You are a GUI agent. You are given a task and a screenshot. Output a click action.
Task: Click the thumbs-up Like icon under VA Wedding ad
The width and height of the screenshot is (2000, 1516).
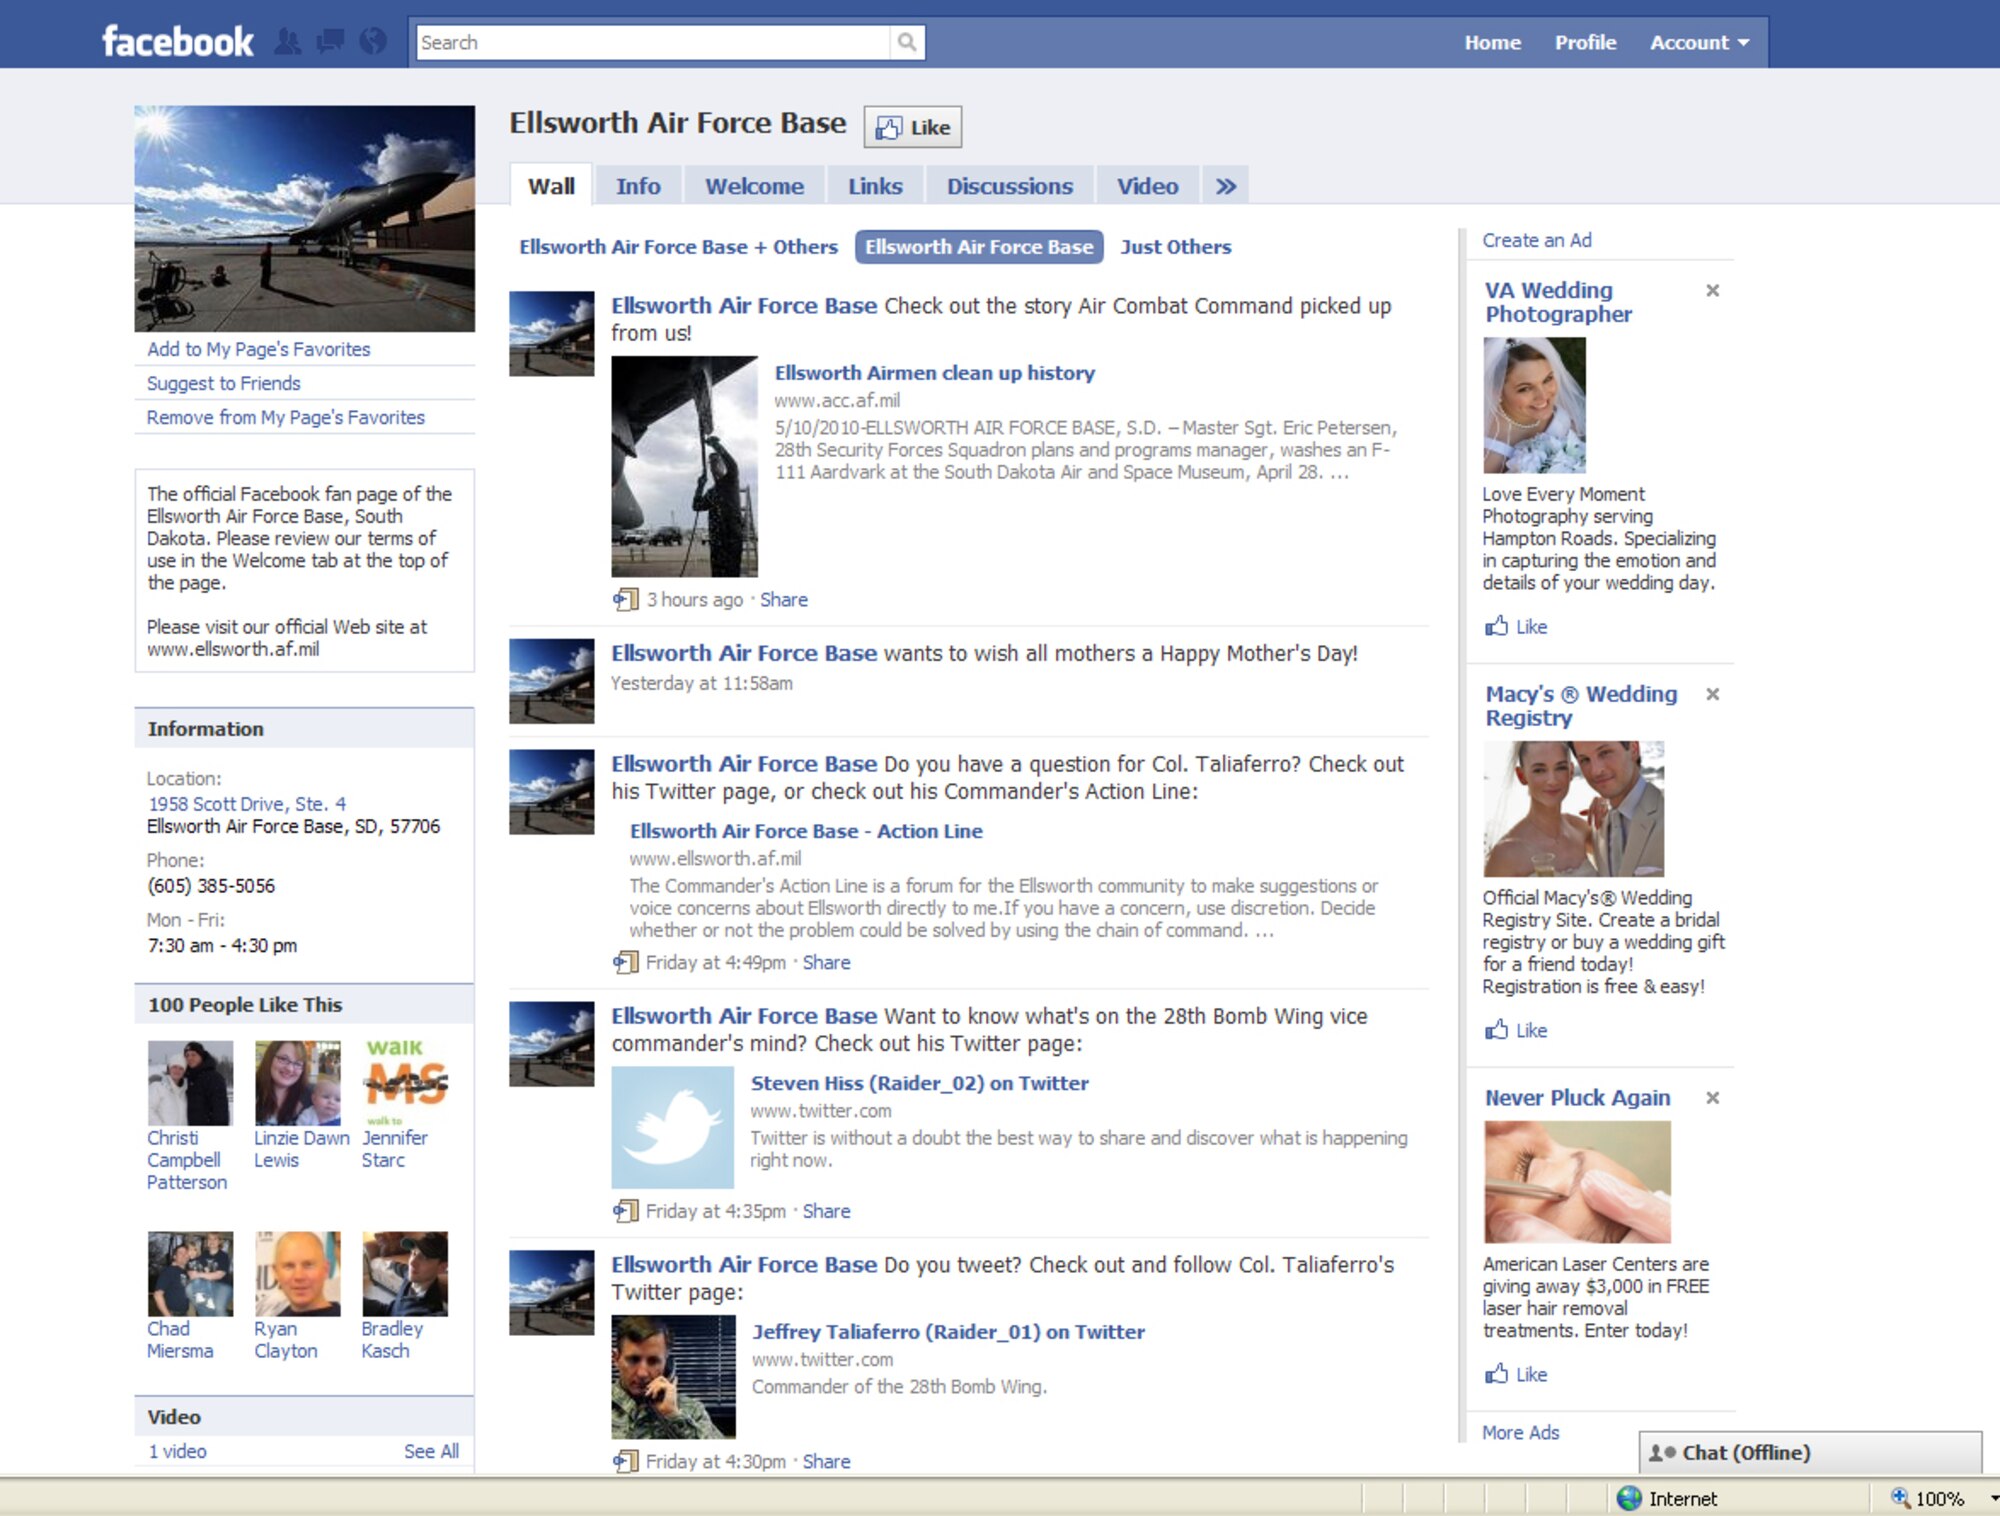1496,626
